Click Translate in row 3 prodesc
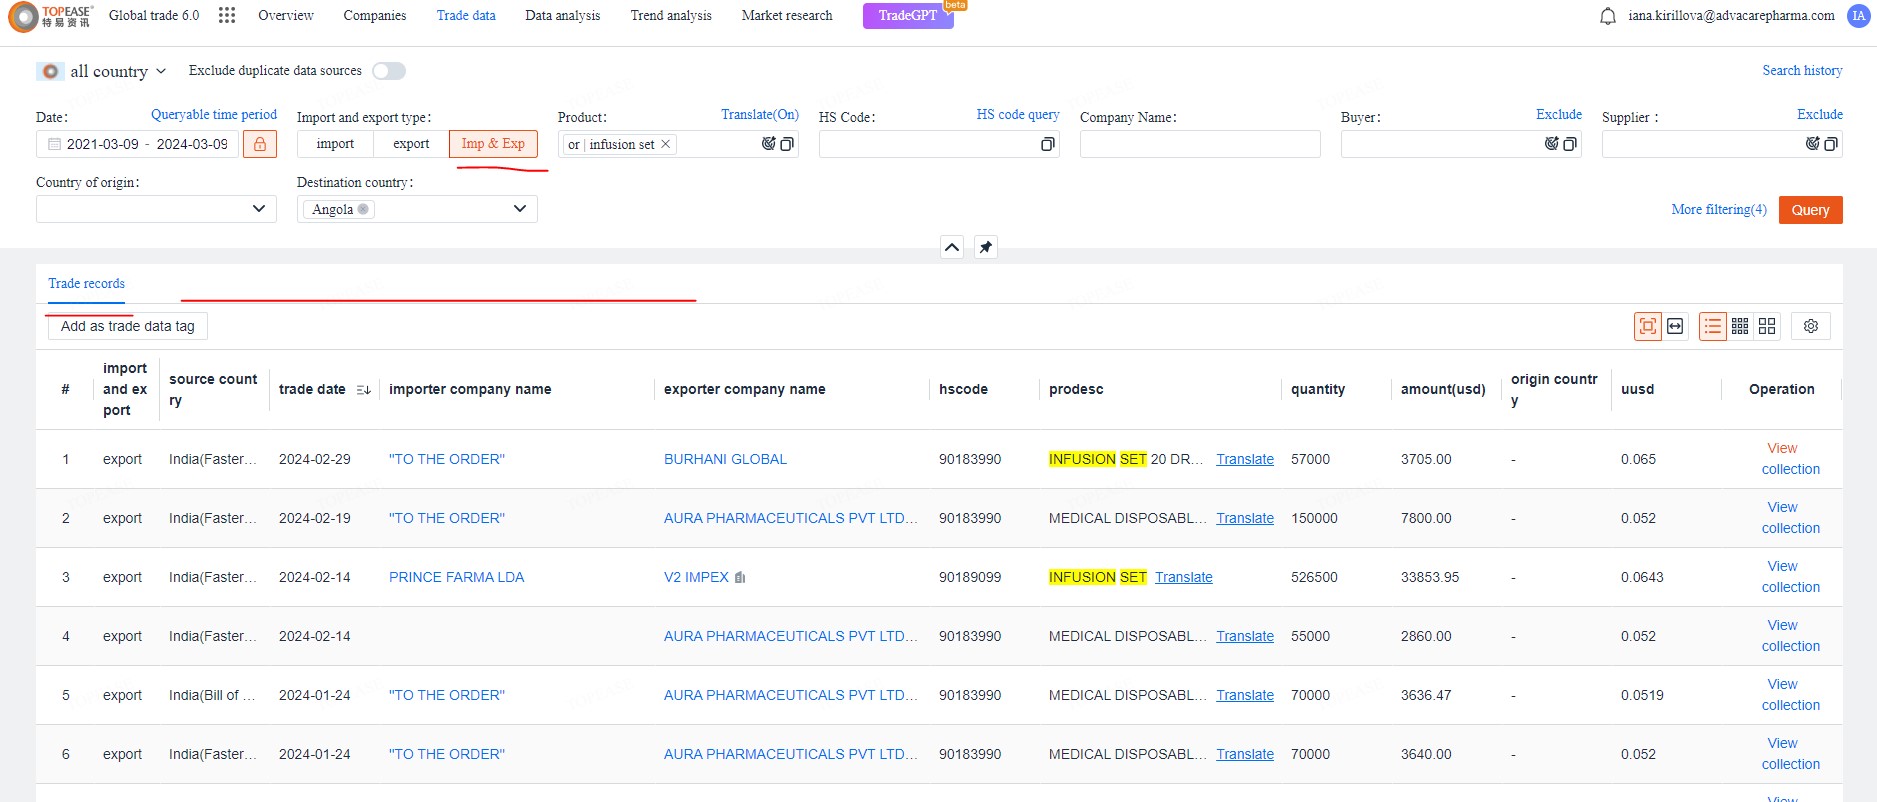Viewport: 1877px width, 802px height. (1183, 577)
